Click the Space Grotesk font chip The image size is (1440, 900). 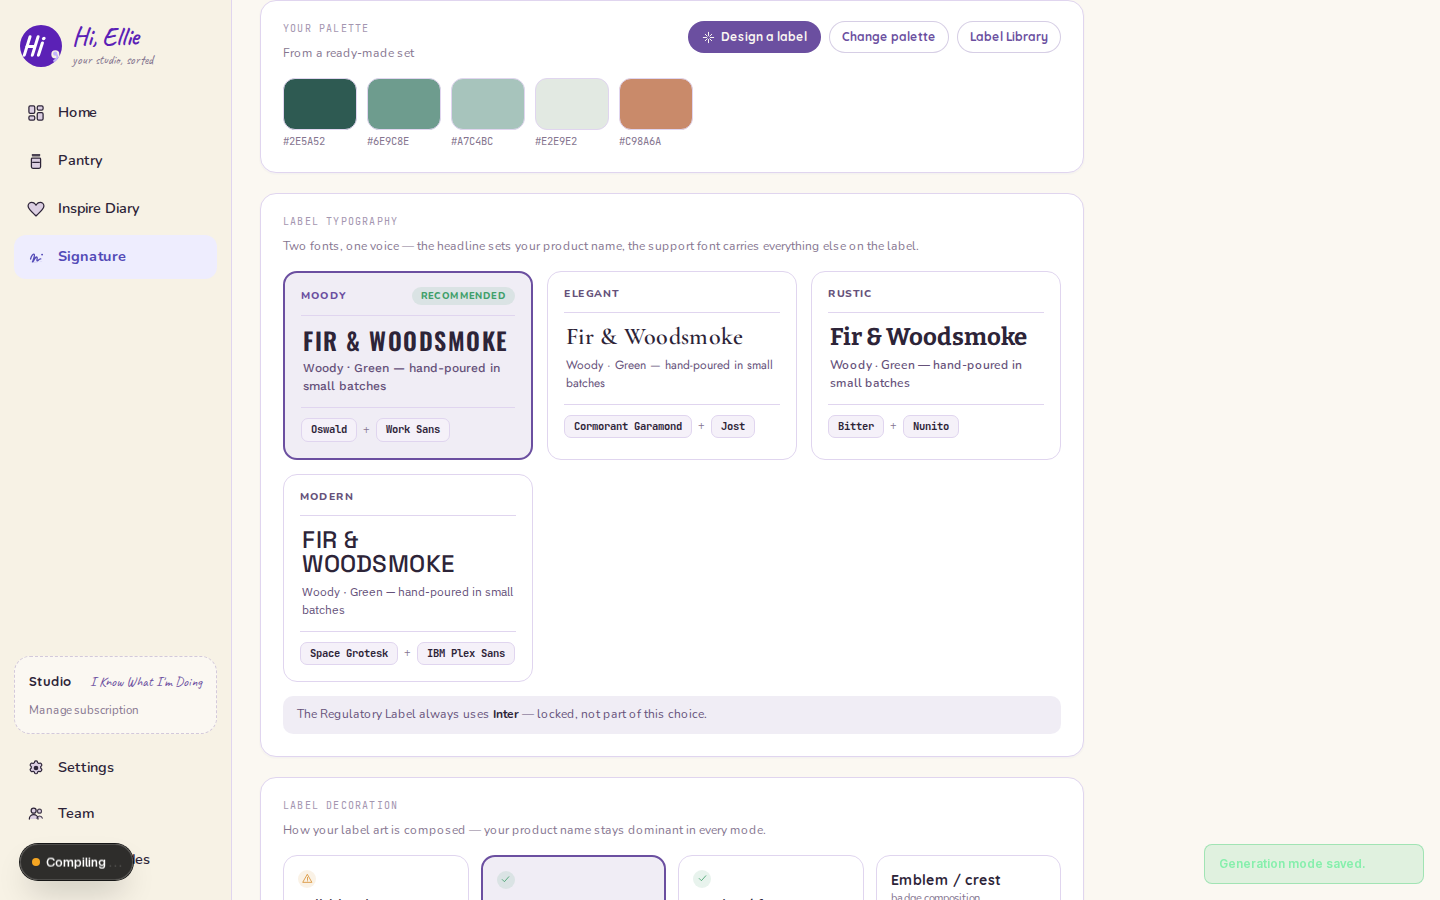349,654
